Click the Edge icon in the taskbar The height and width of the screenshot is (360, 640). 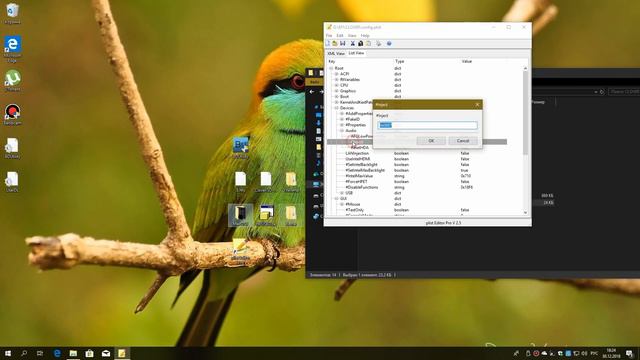[x=57, y=353]
